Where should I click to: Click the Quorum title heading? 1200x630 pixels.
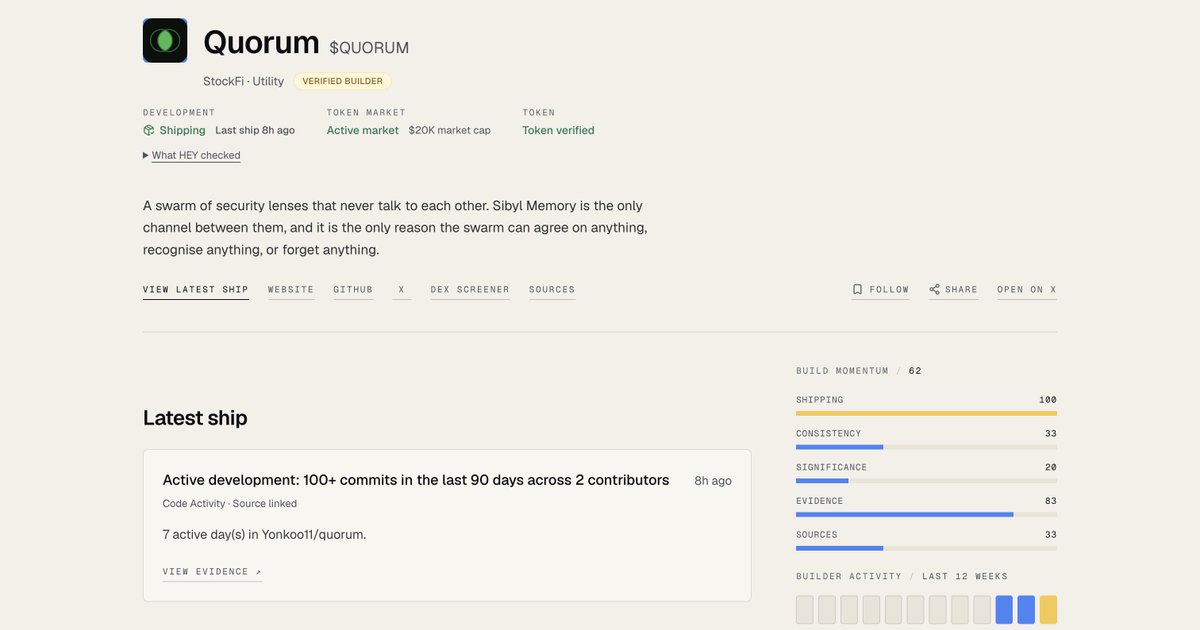(x=261, y=42)
